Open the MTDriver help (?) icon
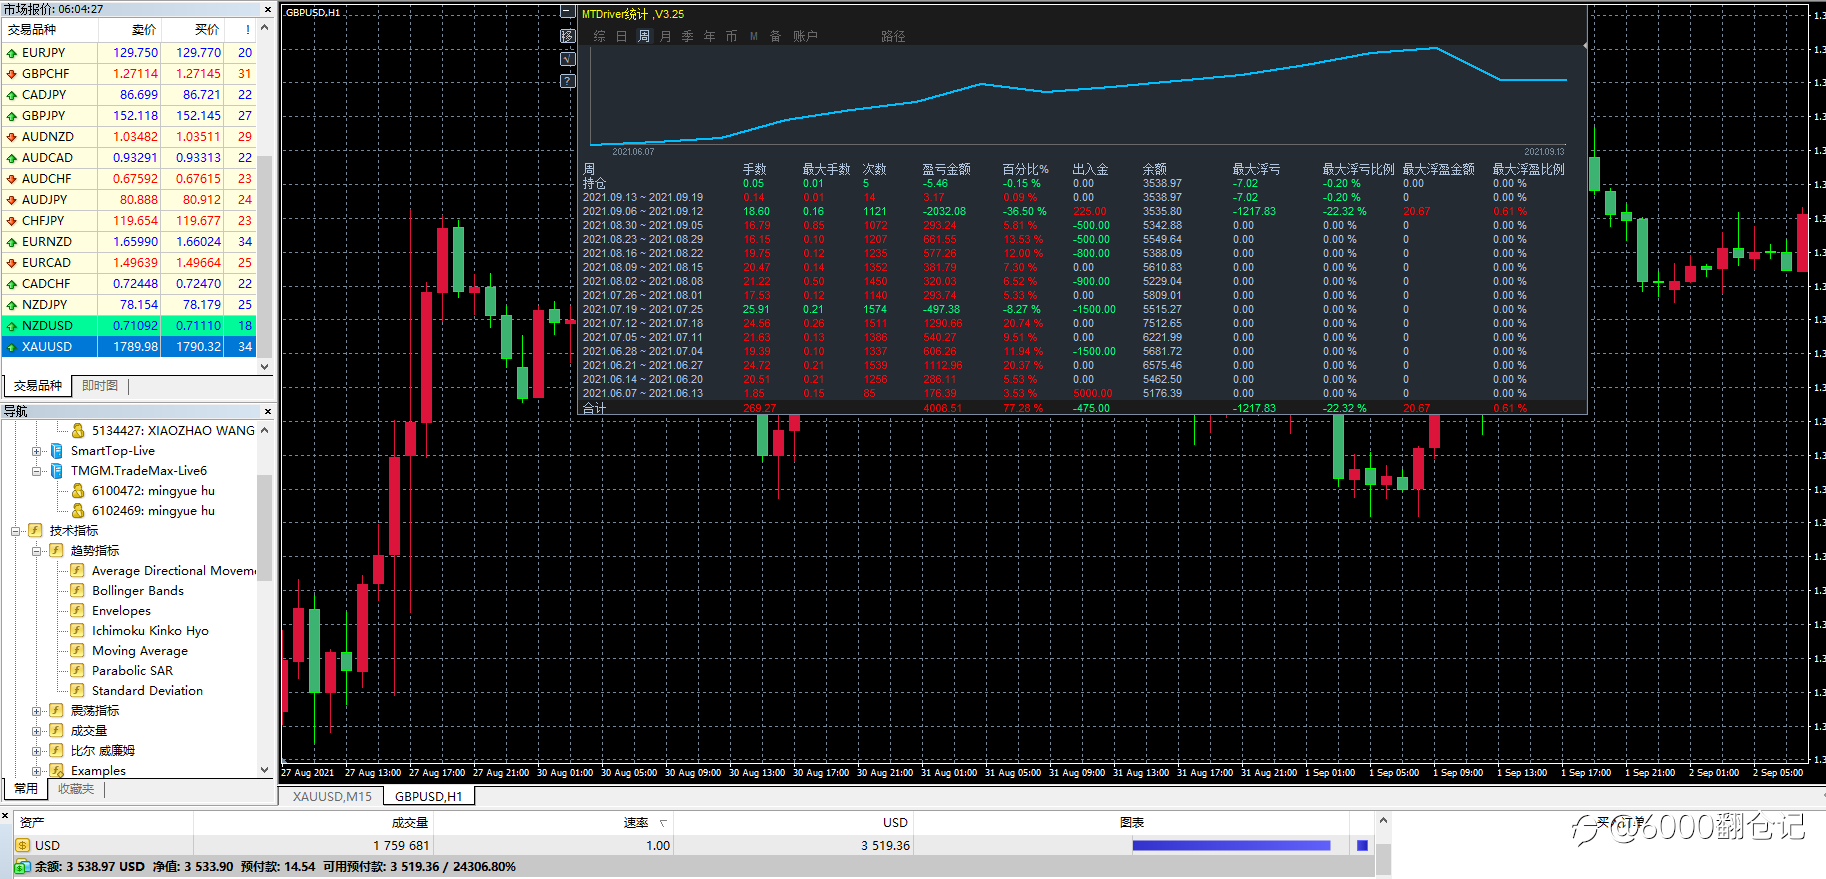This screenshot has height=879, width=1826. pyautogui.click(x=568, y=81)
